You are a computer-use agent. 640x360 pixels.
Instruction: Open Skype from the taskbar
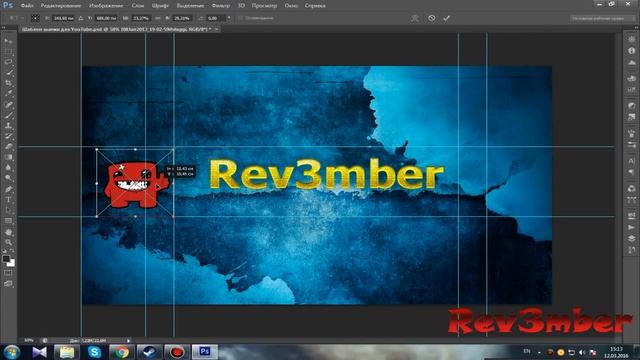[x=94, y=352]
